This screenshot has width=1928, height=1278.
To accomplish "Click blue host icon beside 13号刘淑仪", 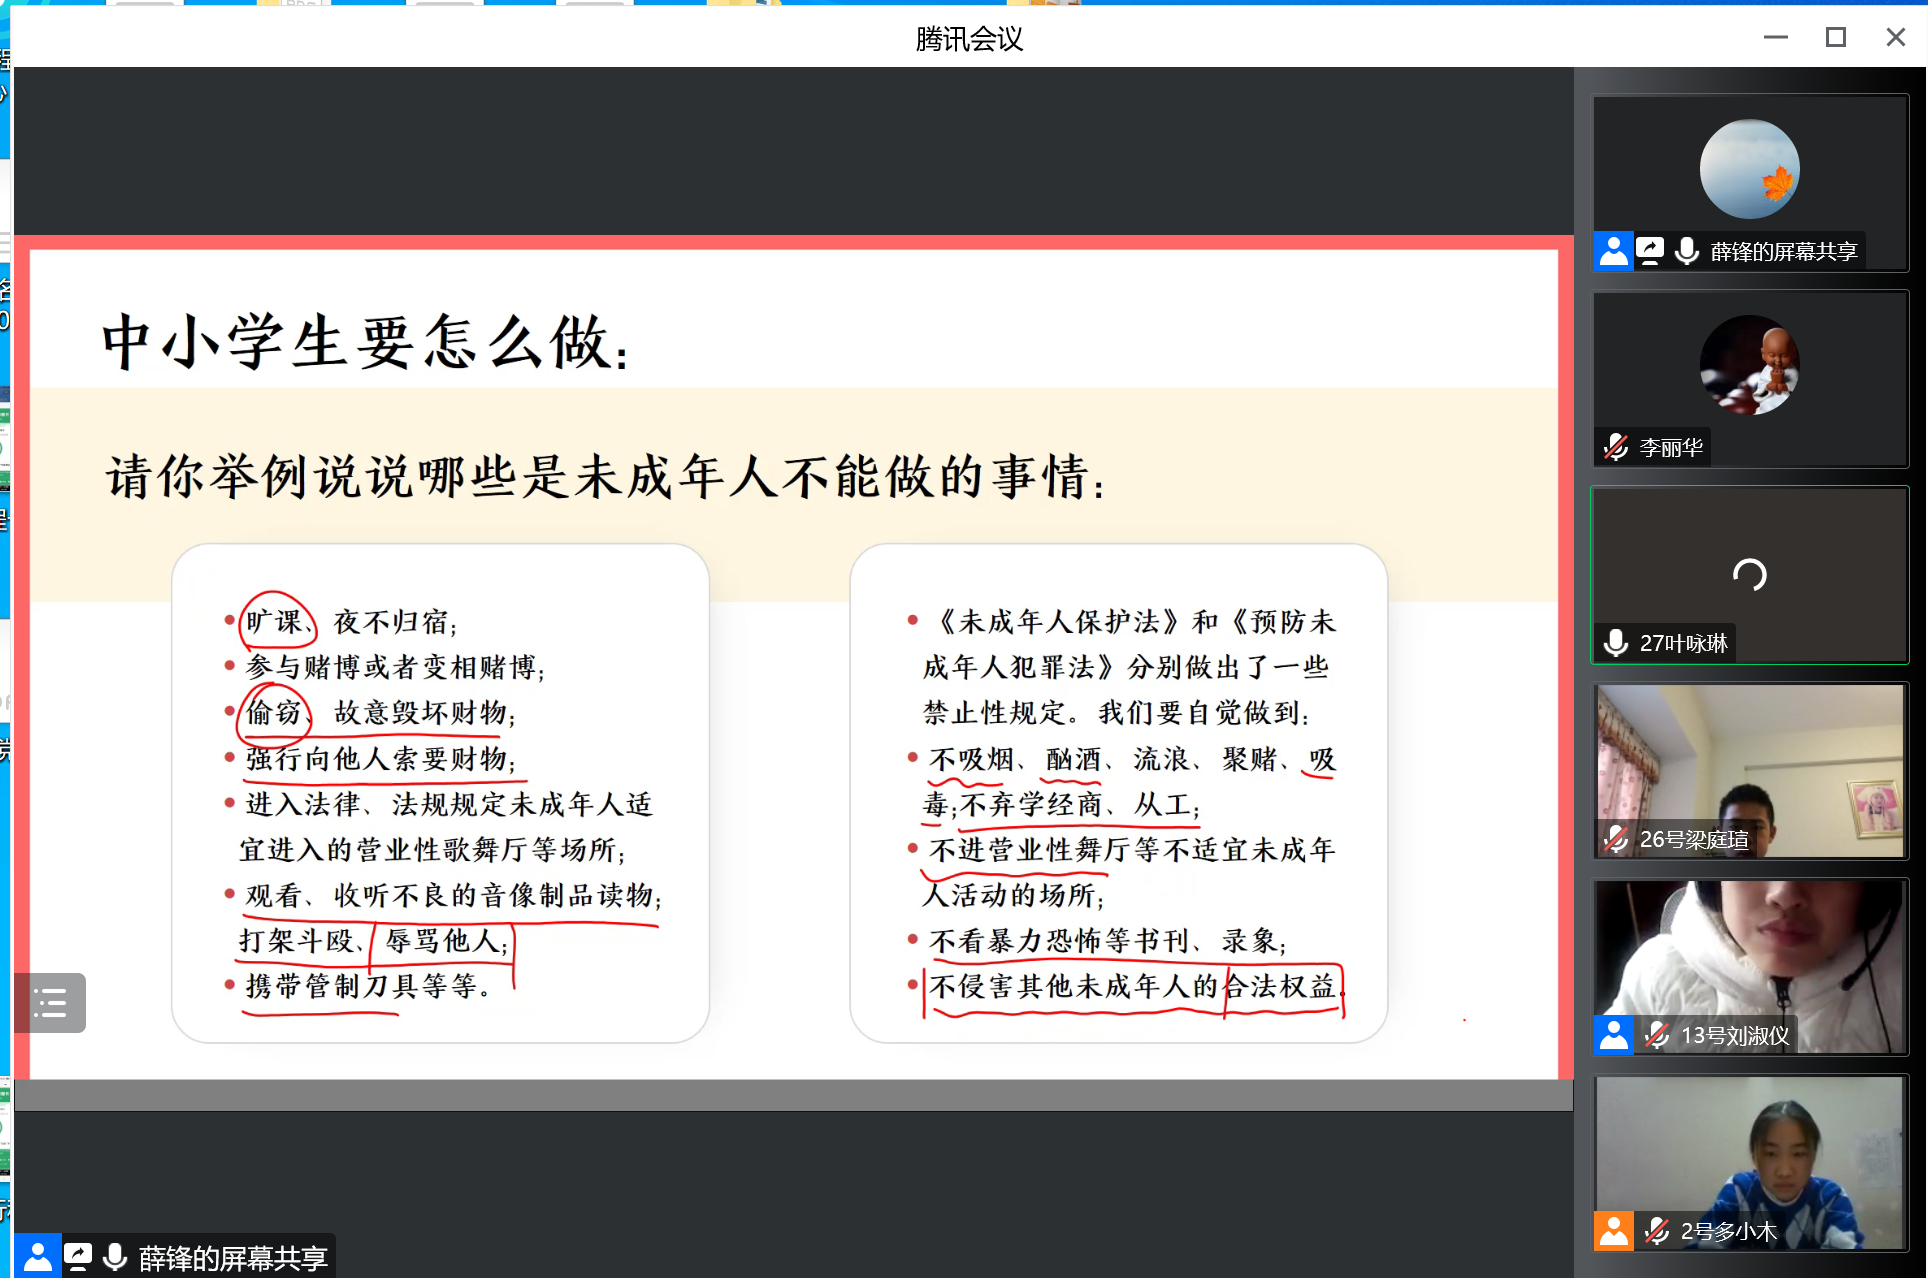I will coord(1613,1035).
